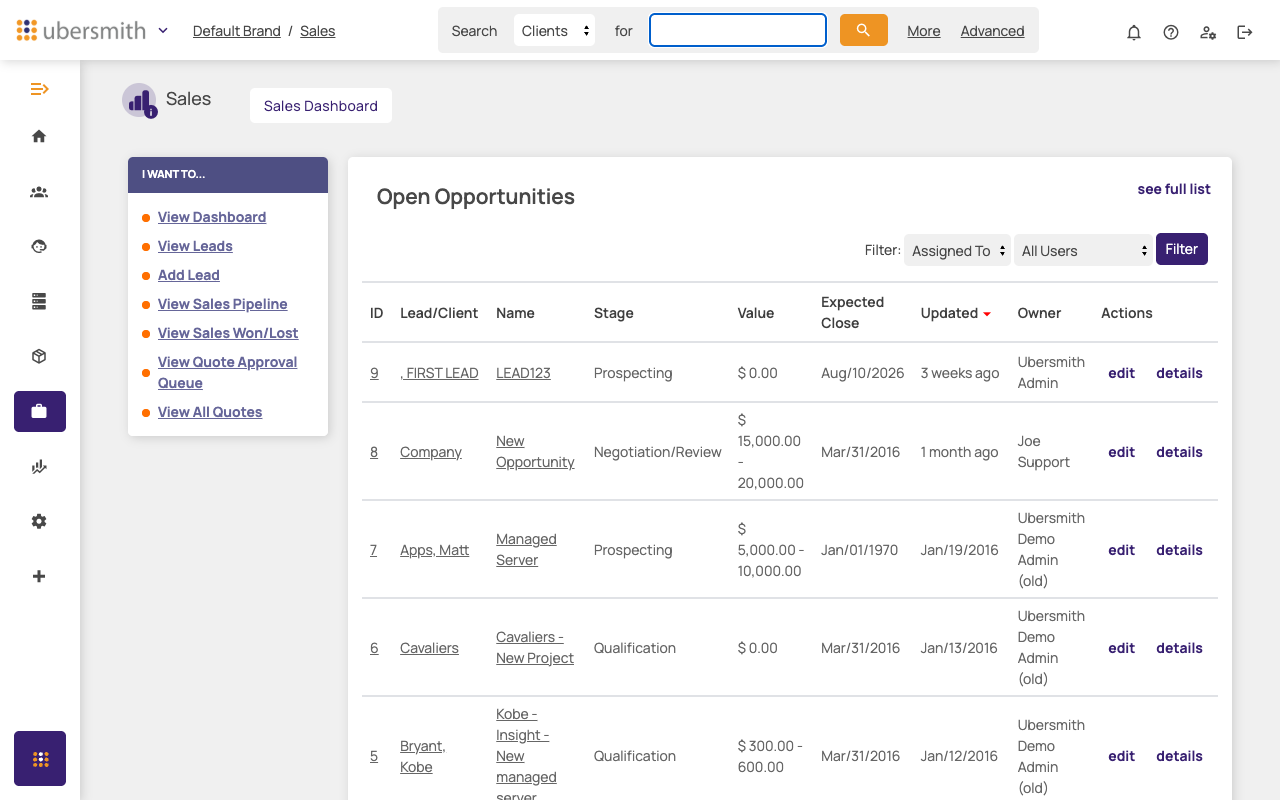The width and height of the screenshot is (1280, 800).
Task: Select View Leads menu link
Action: [x=195, y=246]
